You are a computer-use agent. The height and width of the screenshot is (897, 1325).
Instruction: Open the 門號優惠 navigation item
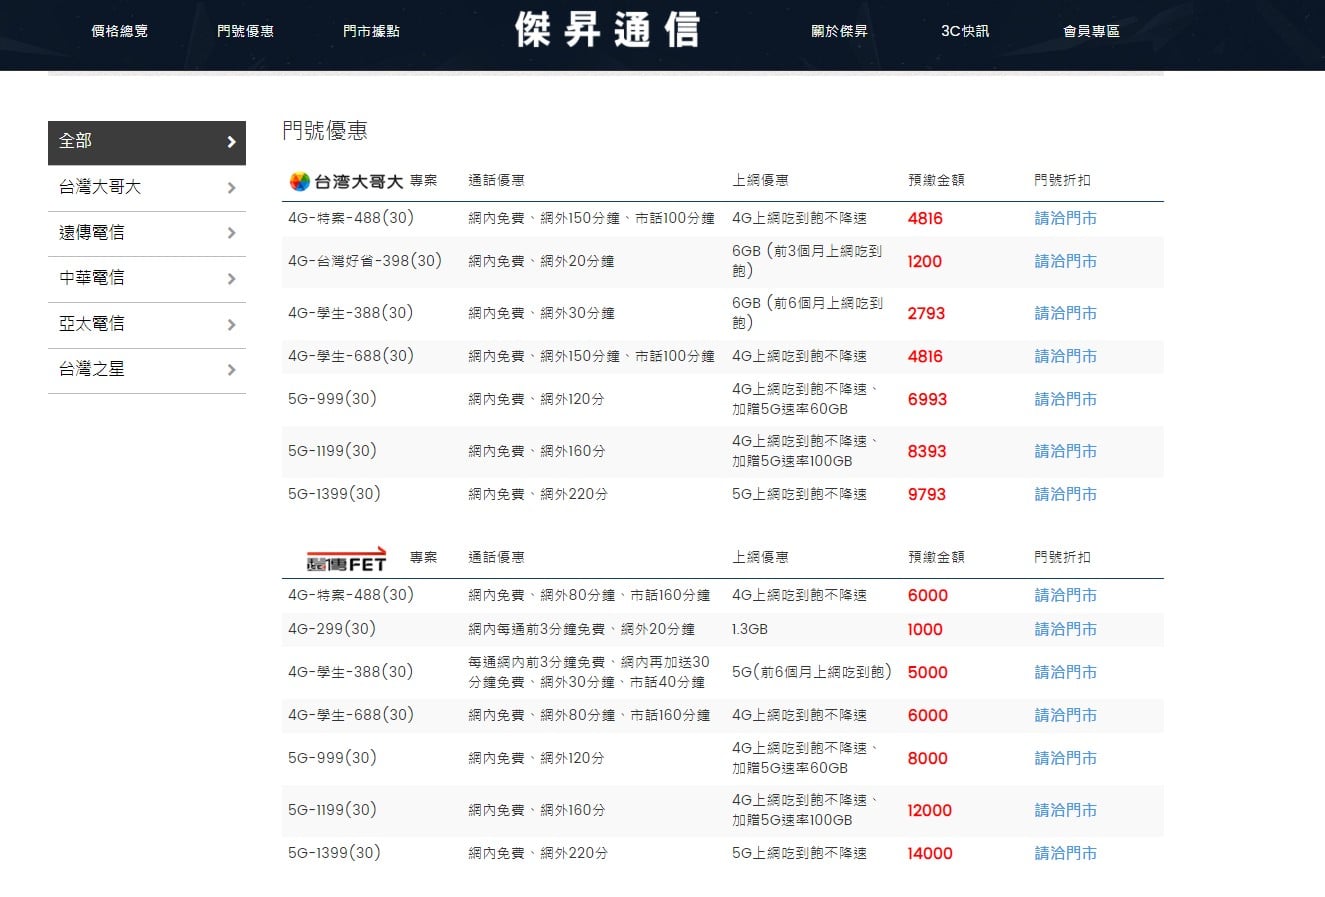pyautogui.click(x=245, y=31)
